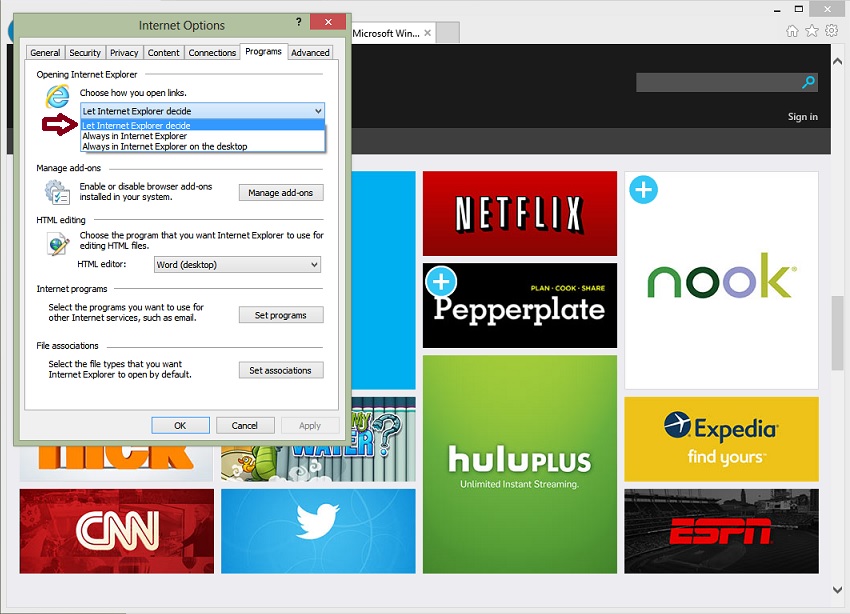Click the HTML editing globe pencil icon
Screen dimensions: 850x614
(58, 244)
